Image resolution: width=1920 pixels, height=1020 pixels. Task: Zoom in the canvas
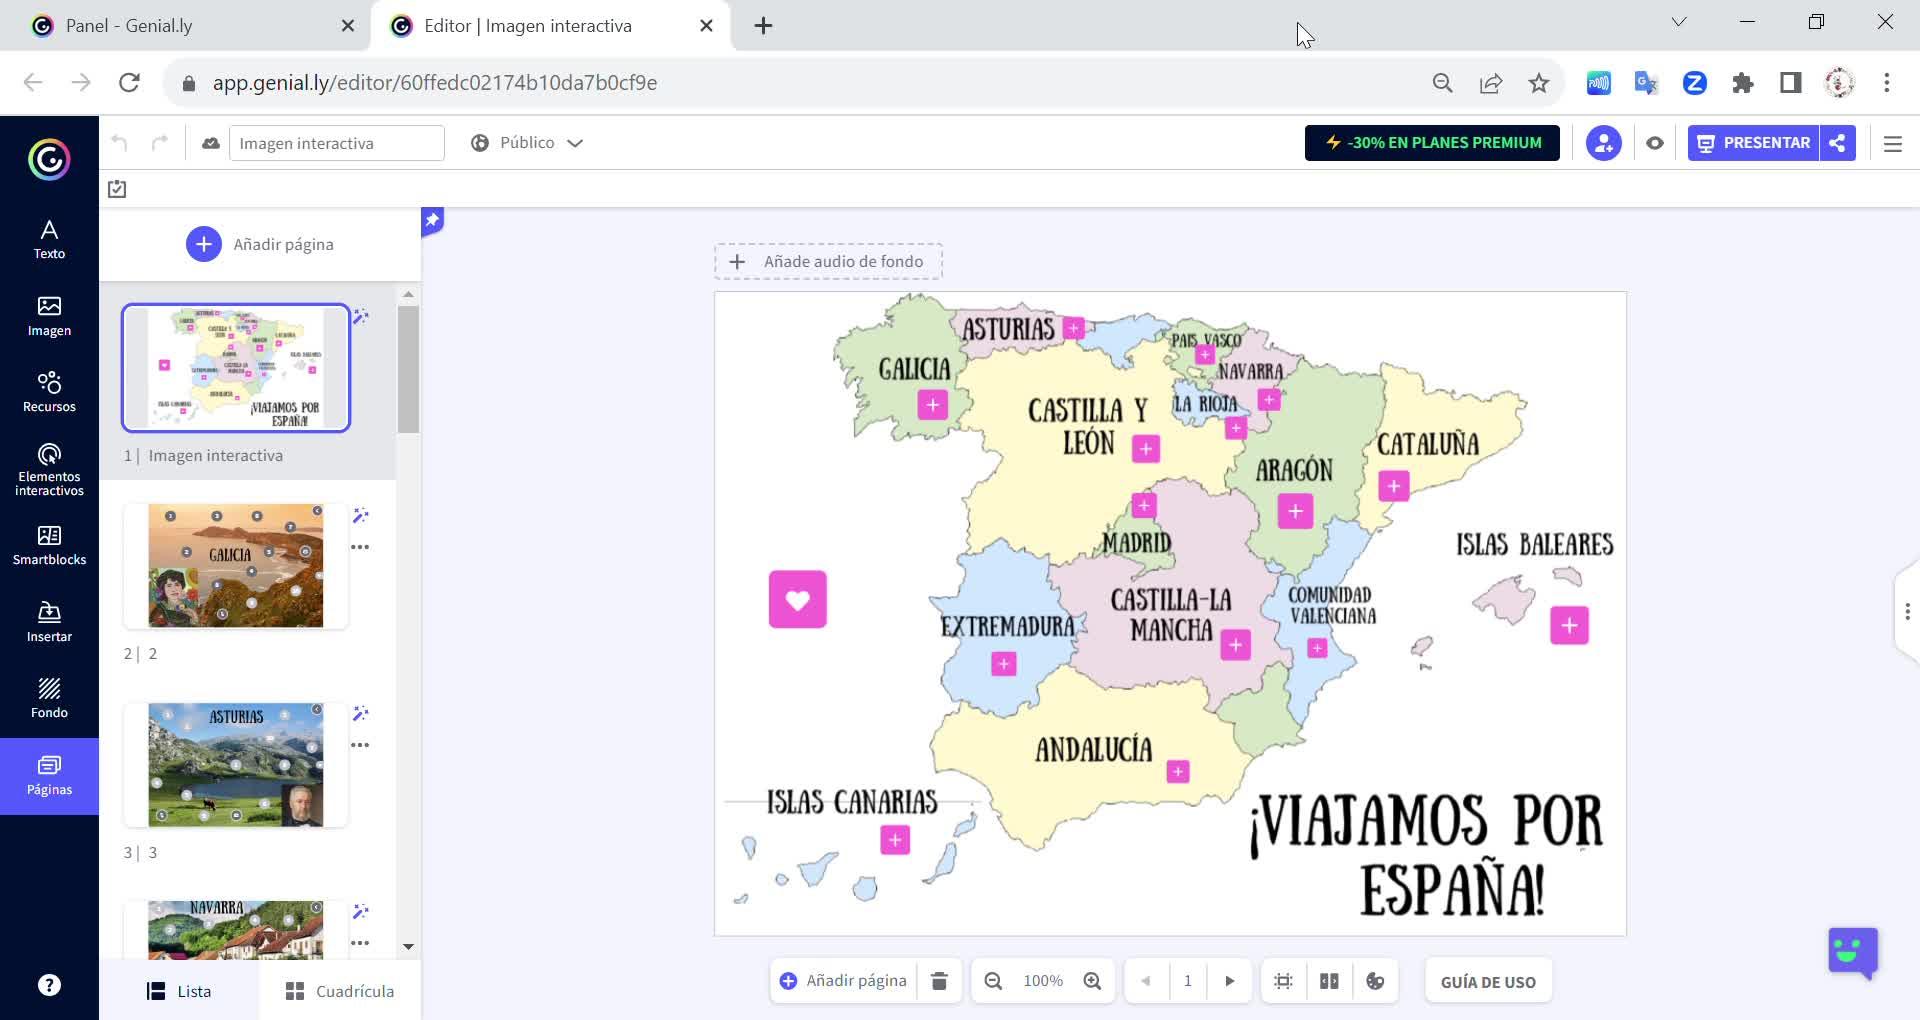(1093, 981)
